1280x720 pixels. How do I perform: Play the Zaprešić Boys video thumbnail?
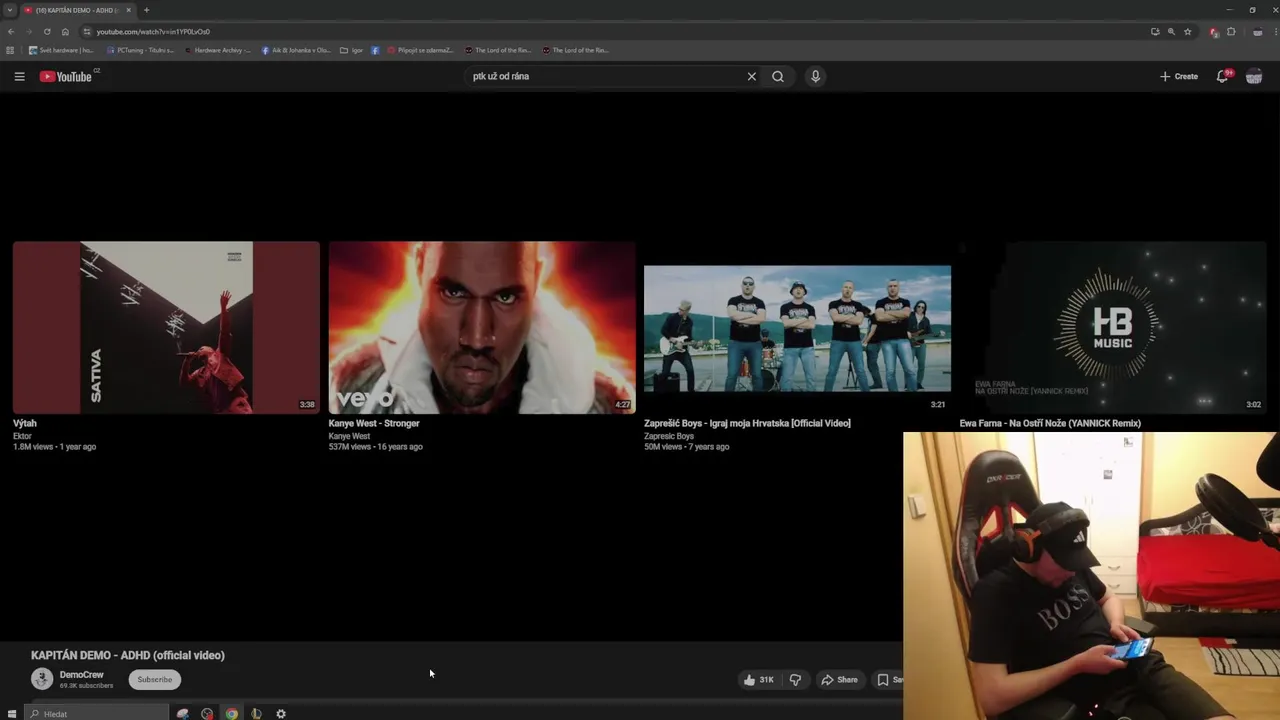click(x=797, y=327)
